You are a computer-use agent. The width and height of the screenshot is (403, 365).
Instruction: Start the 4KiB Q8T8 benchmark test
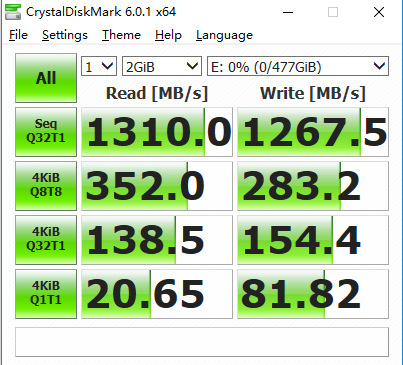[46, 186]
